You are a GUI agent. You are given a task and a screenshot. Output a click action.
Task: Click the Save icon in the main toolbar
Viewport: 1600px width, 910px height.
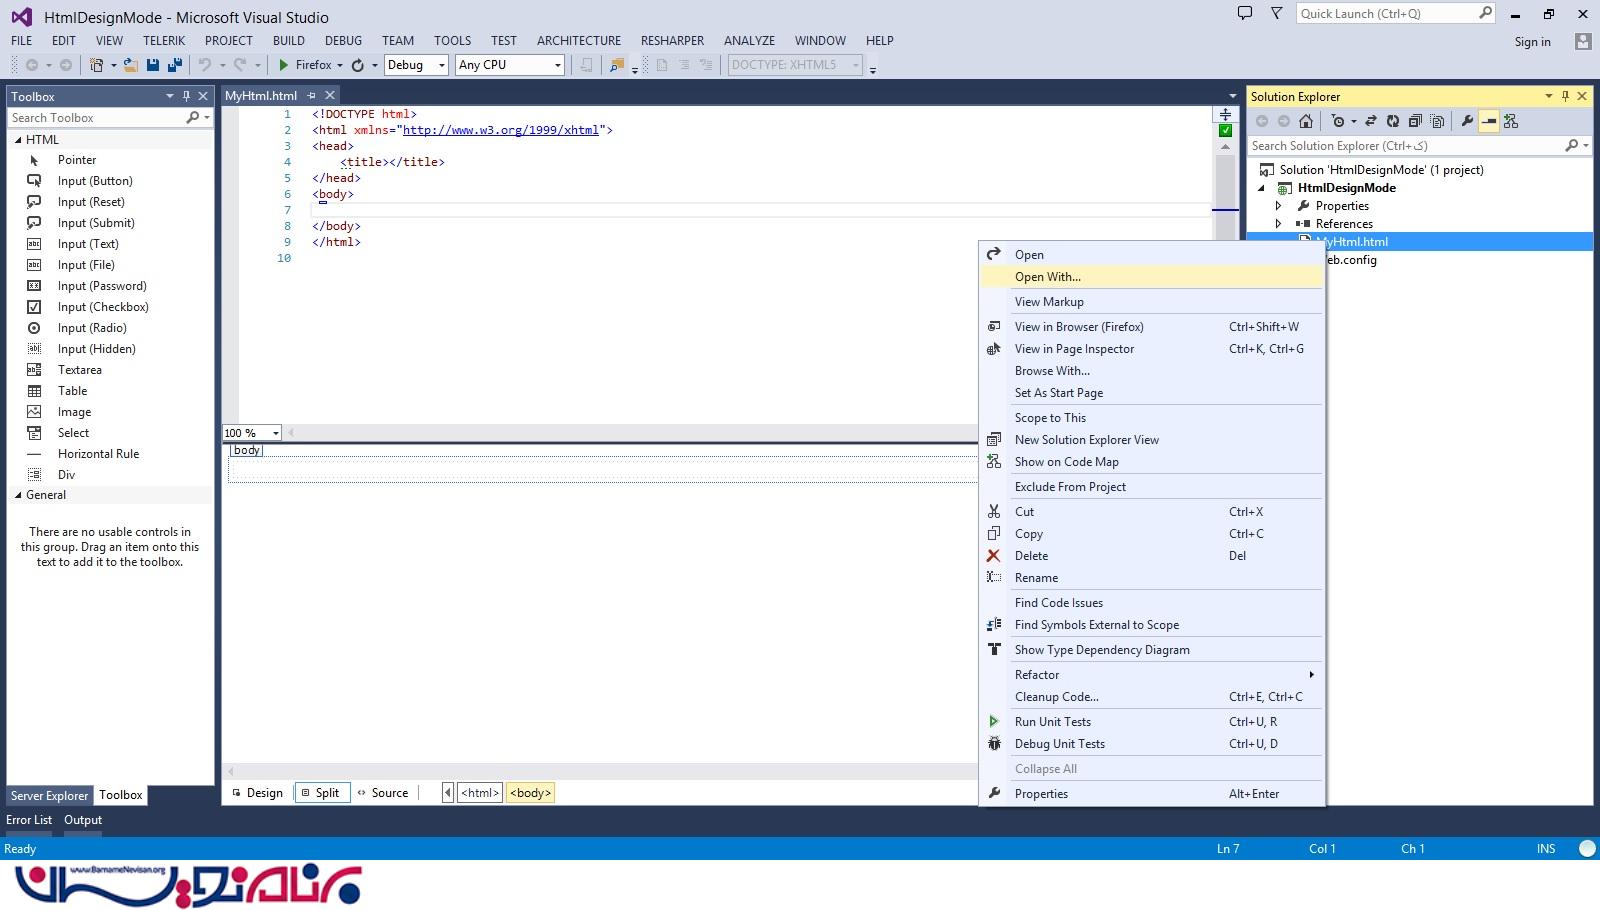click(153, 65)
